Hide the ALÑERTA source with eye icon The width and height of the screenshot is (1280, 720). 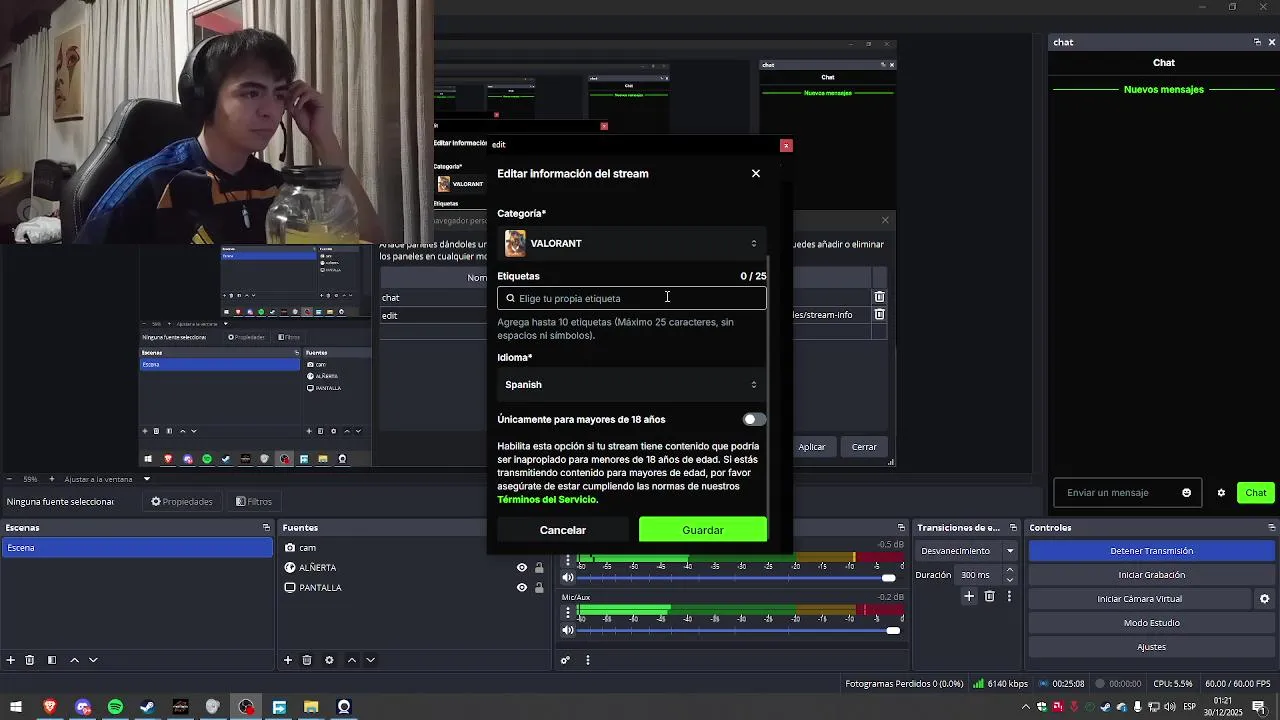click(521, 568)
